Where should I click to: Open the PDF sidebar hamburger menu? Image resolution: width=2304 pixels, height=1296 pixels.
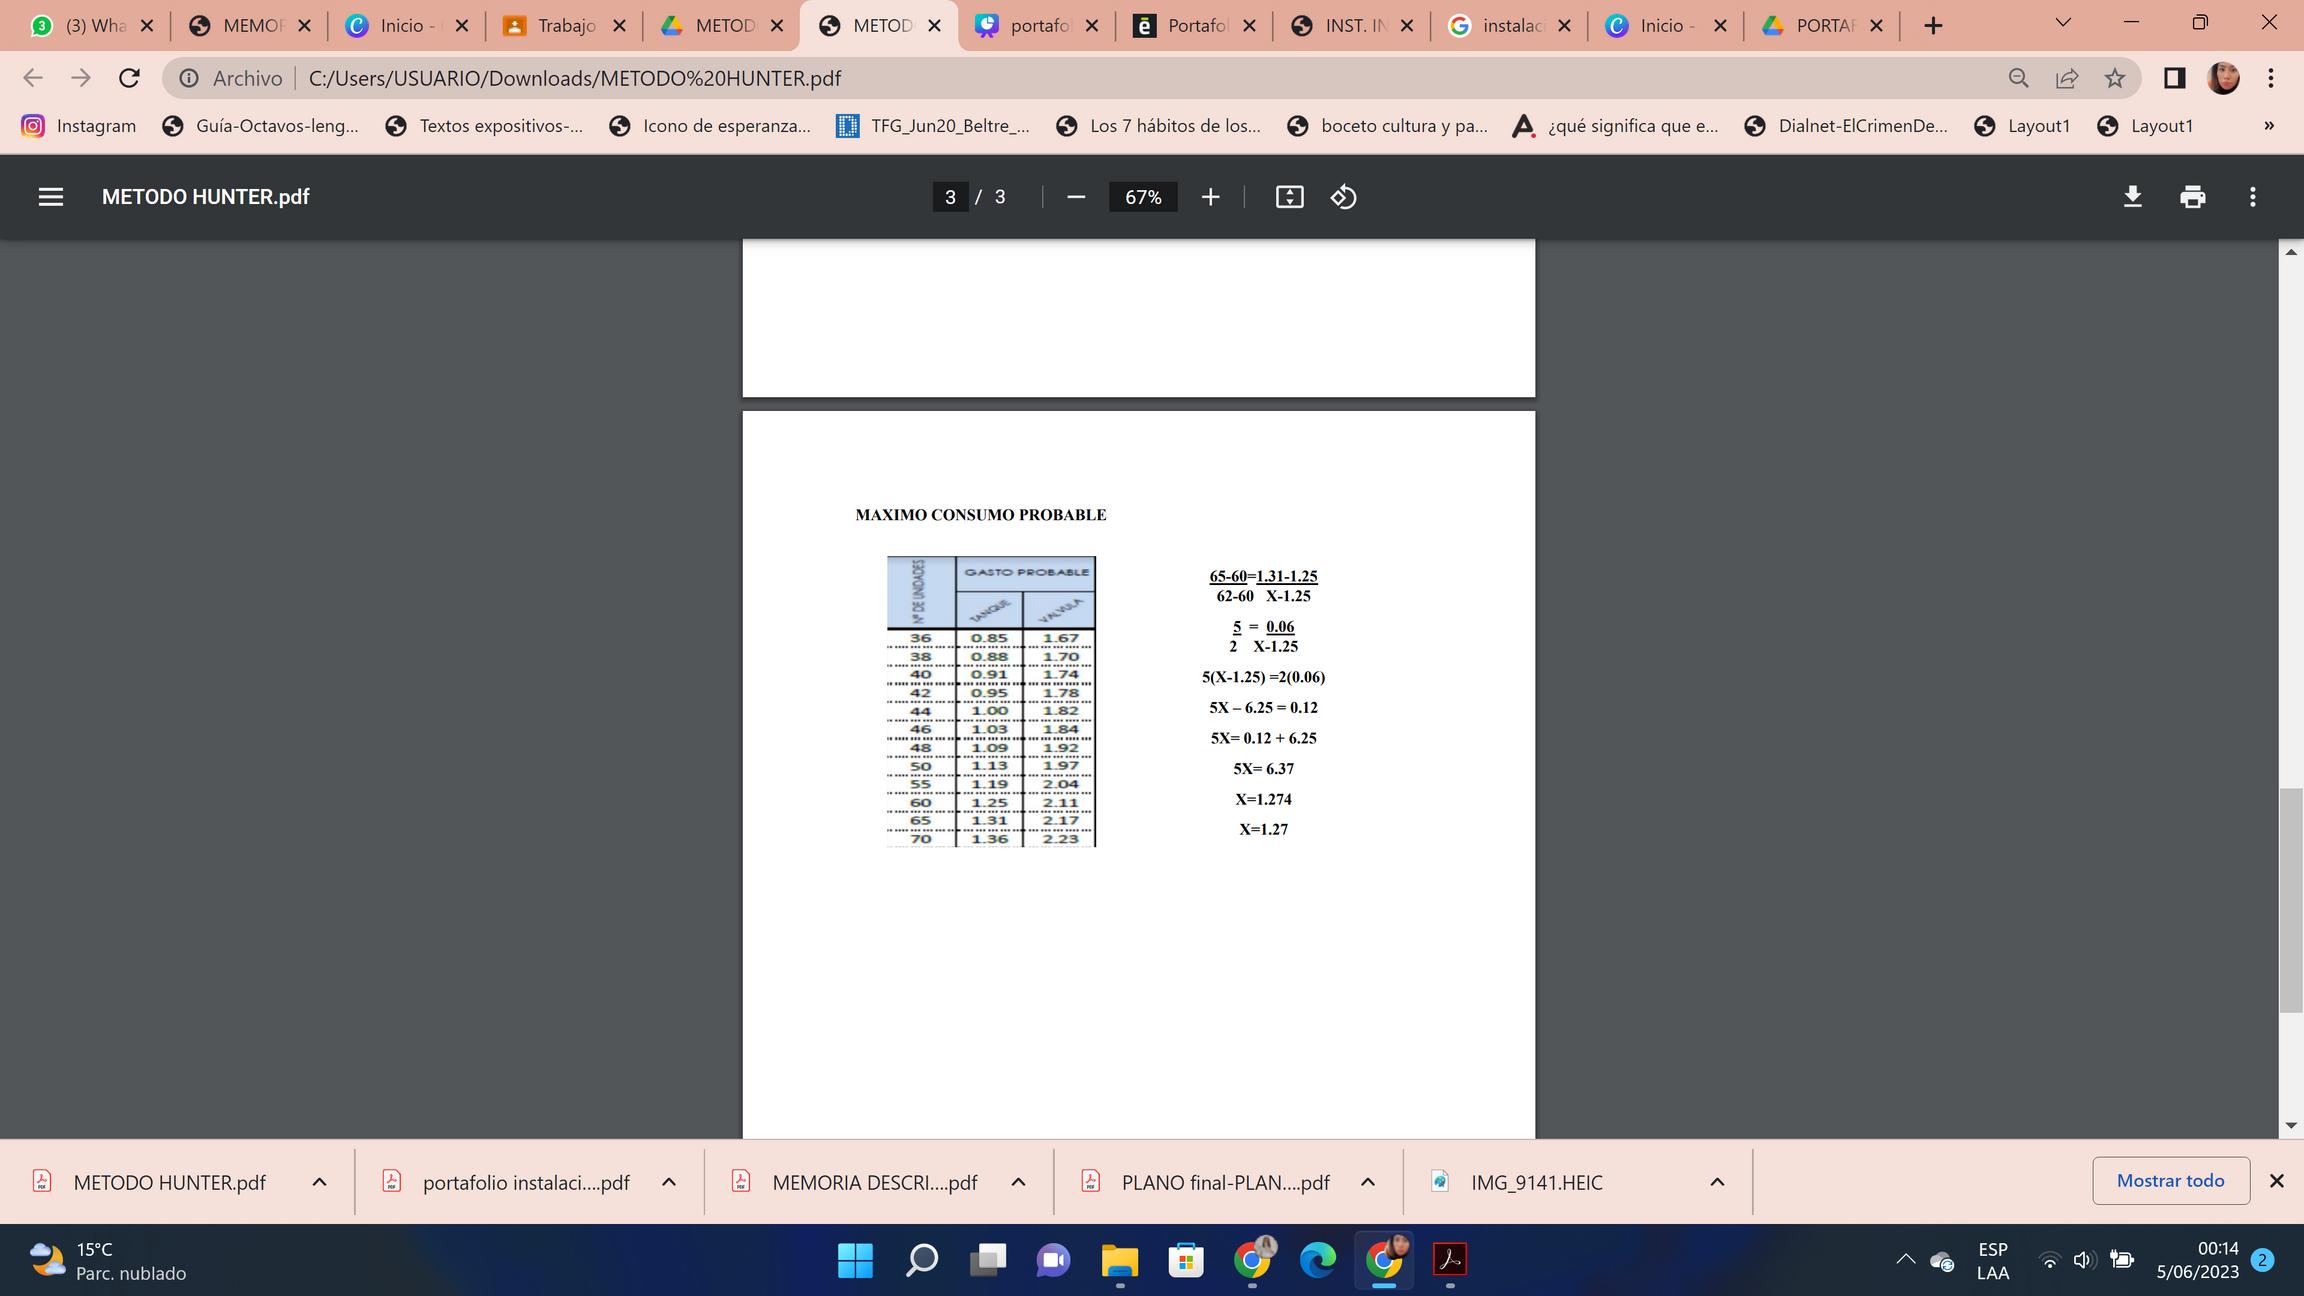tap(51, 197)
